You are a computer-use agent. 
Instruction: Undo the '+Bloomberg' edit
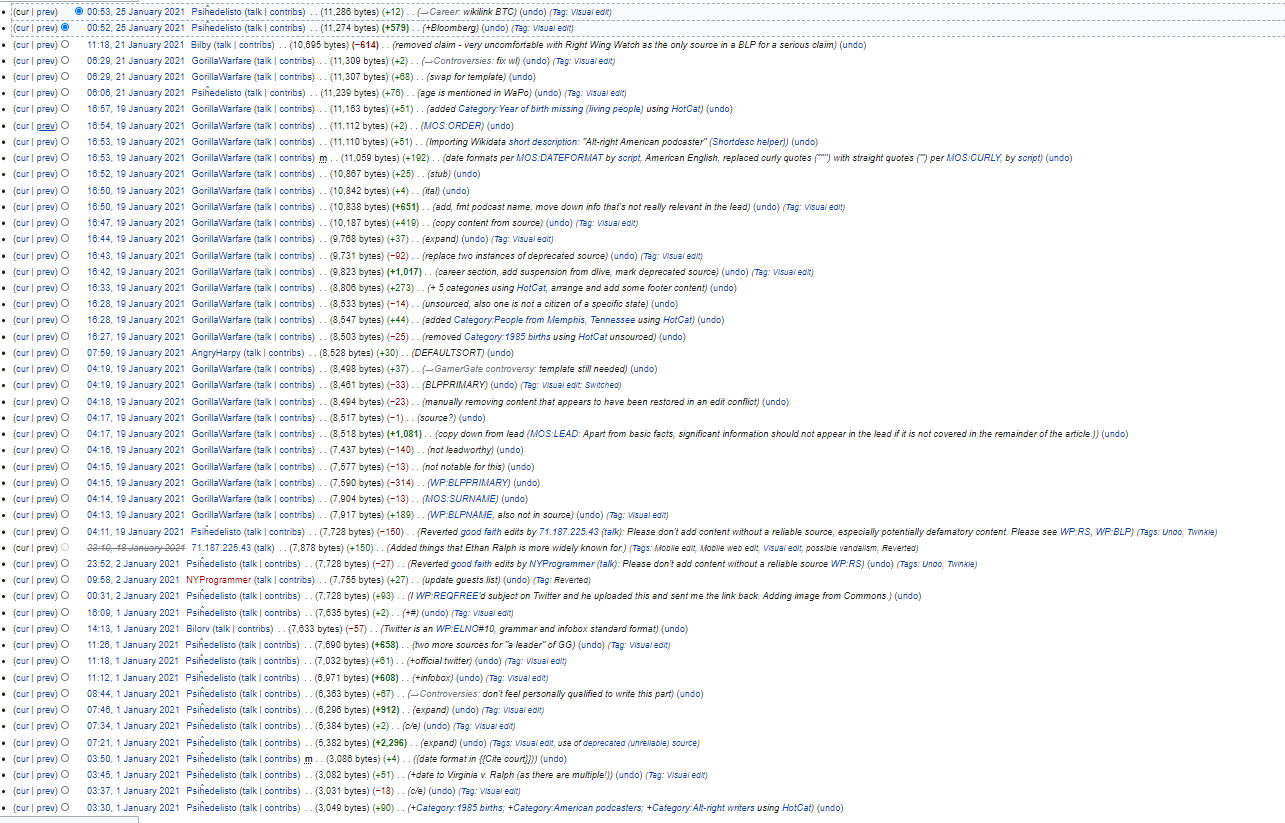pyautogui.click(x=494, y=28)
